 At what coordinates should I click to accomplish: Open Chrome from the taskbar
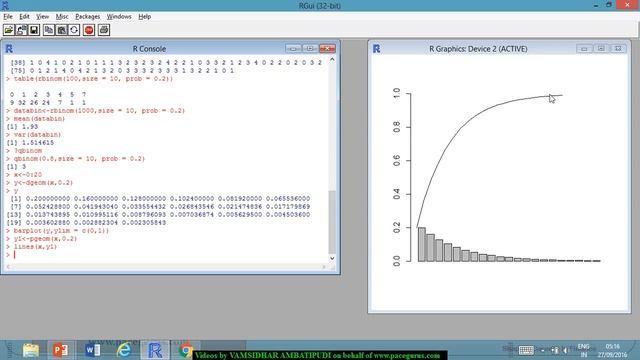(186, 350)
